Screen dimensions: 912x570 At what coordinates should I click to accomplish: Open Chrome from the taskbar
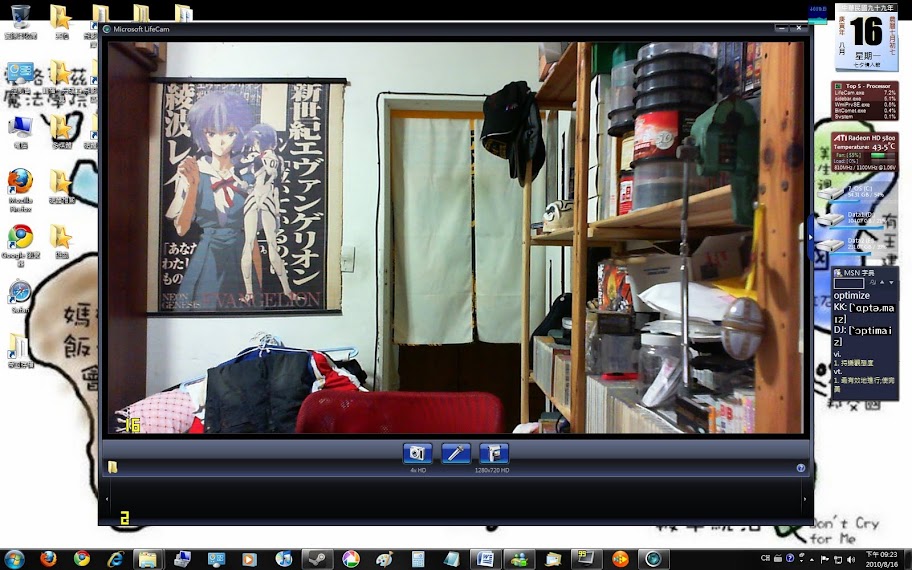tap(81, 559)
